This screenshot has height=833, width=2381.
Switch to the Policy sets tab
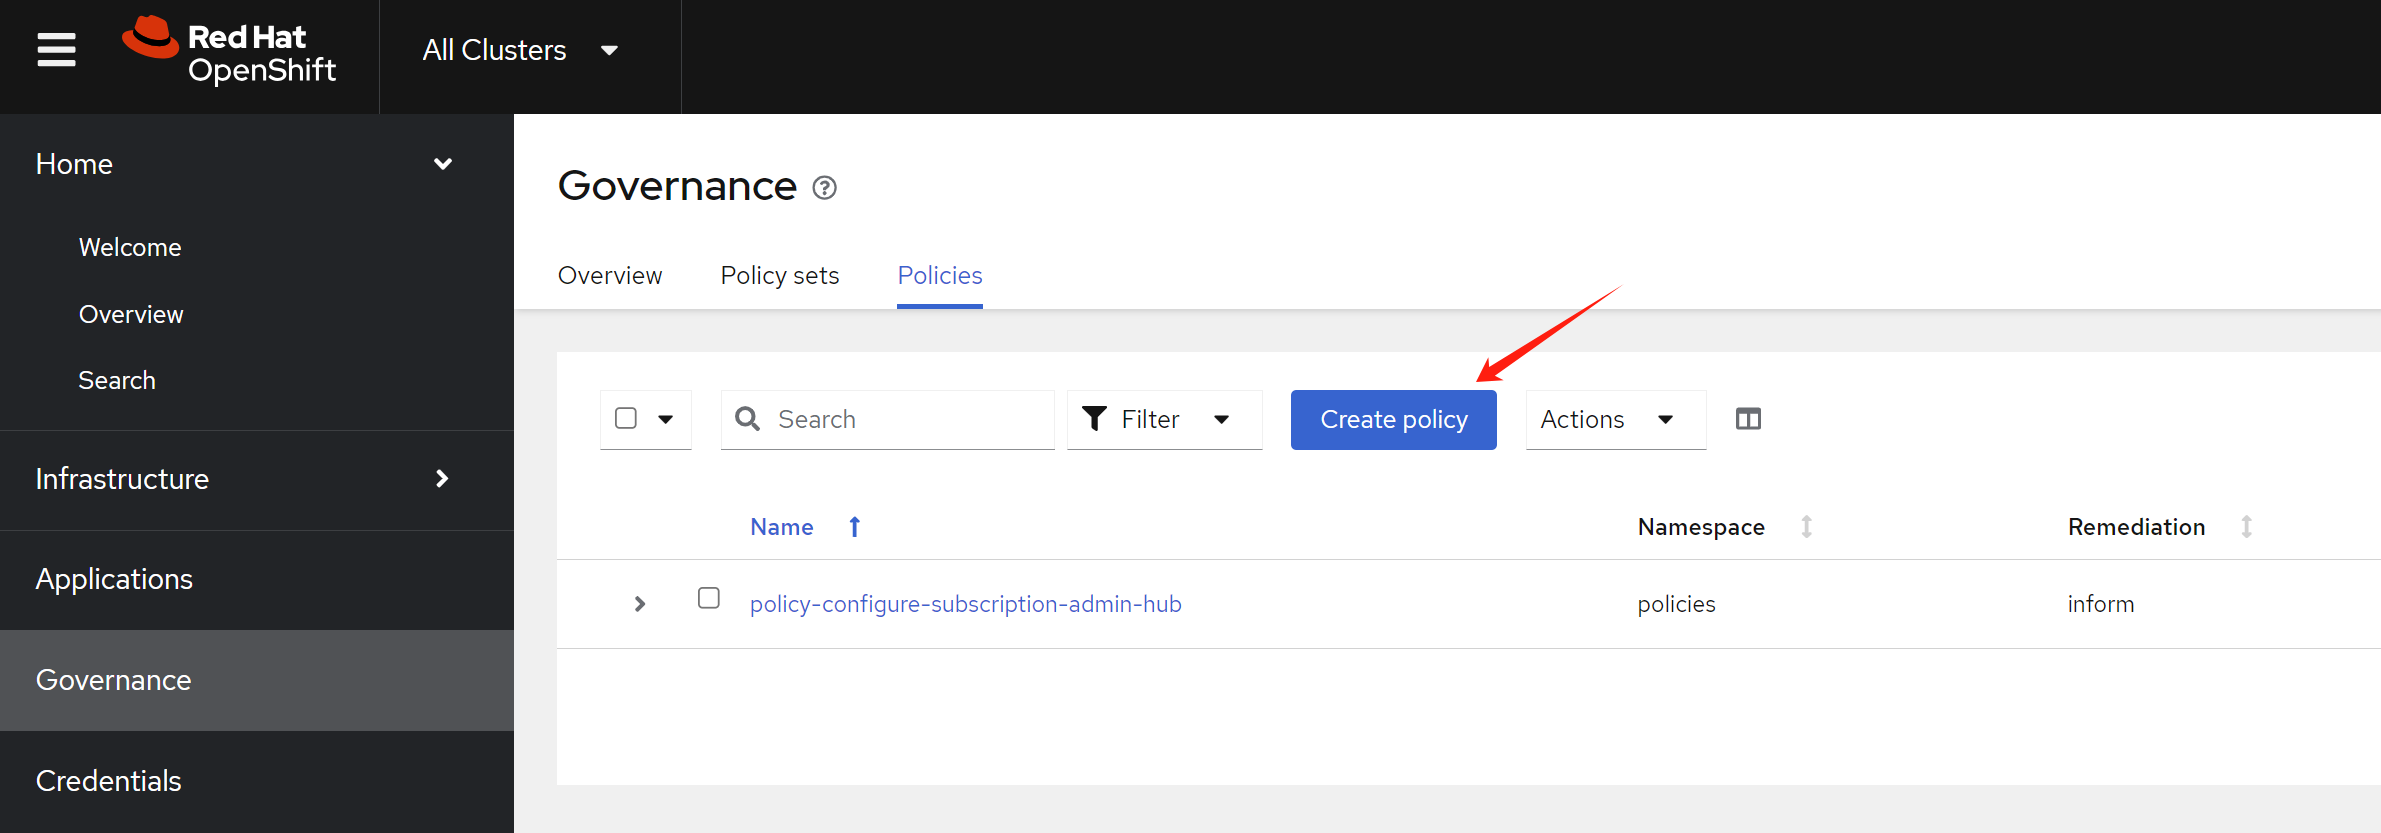(x=780, y=275)
